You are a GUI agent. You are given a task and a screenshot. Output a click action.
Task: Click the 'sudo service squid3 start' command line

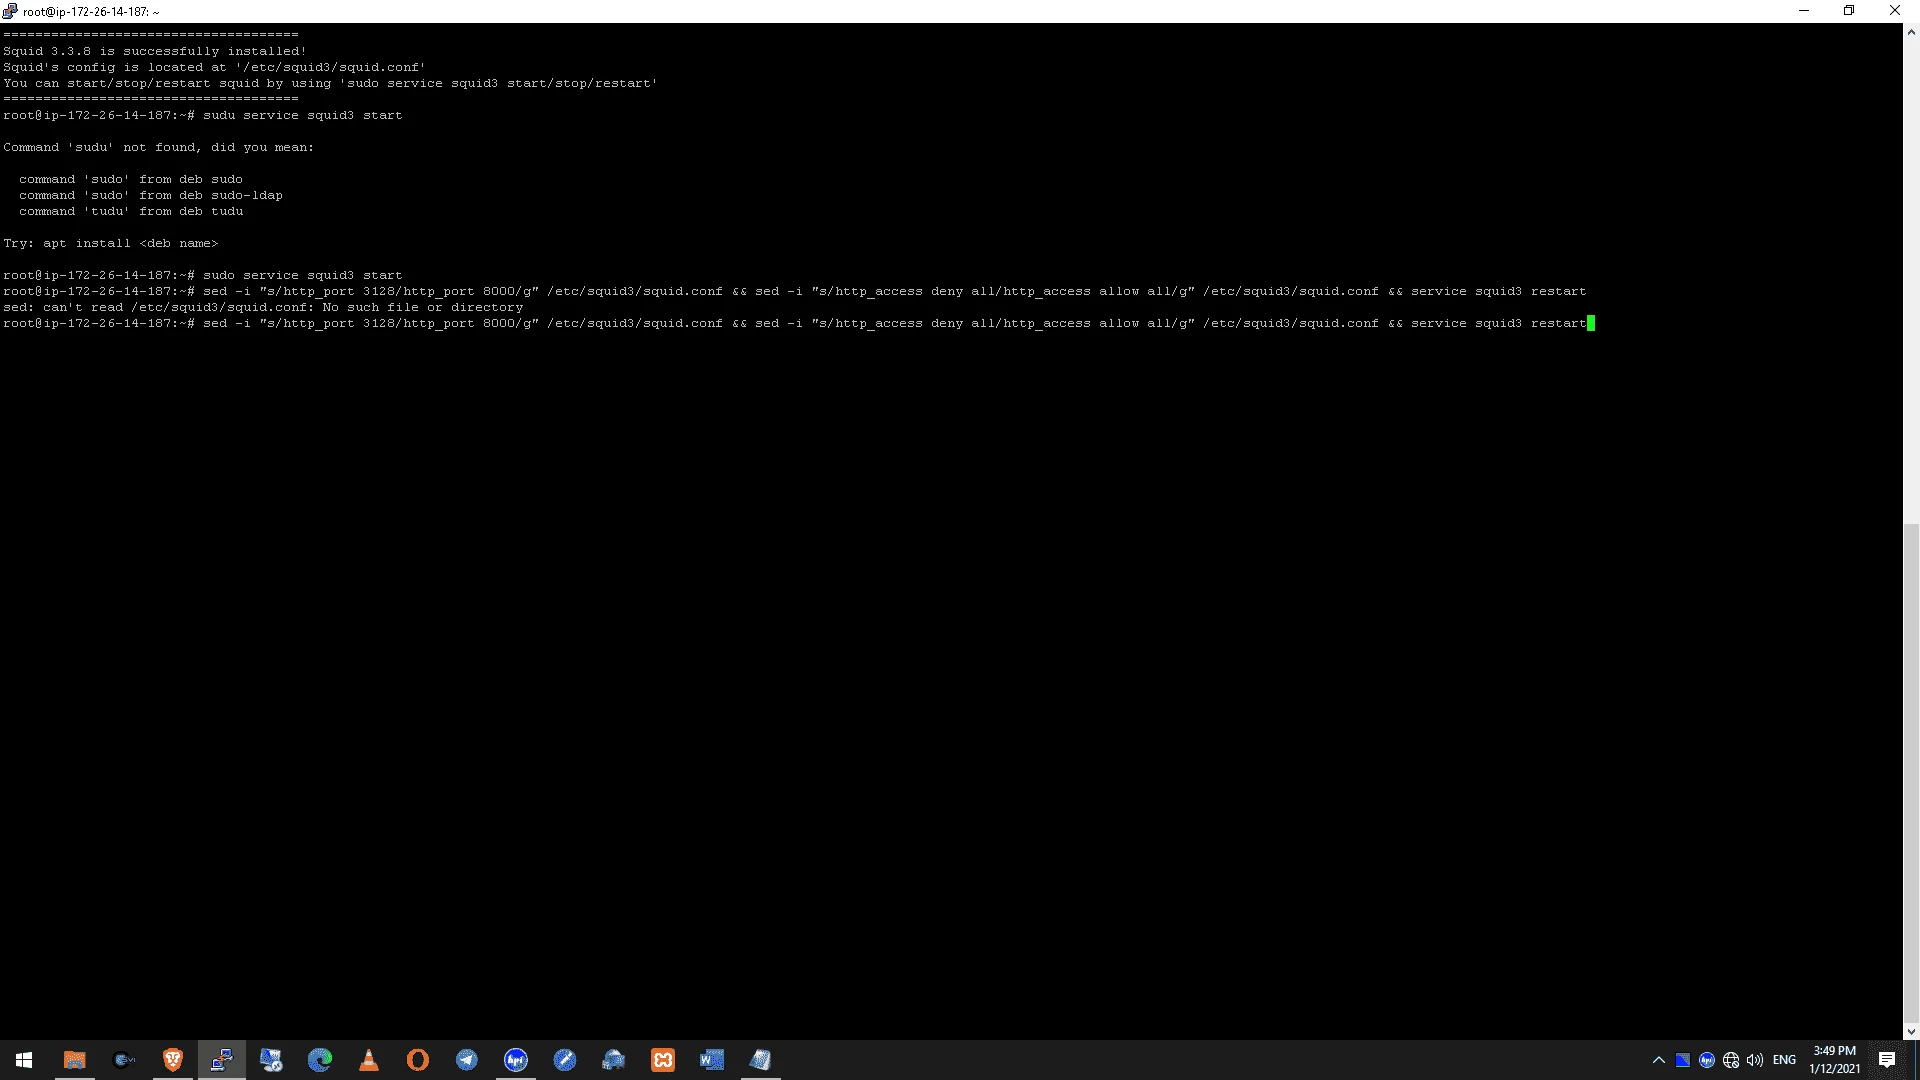[203, 275]
